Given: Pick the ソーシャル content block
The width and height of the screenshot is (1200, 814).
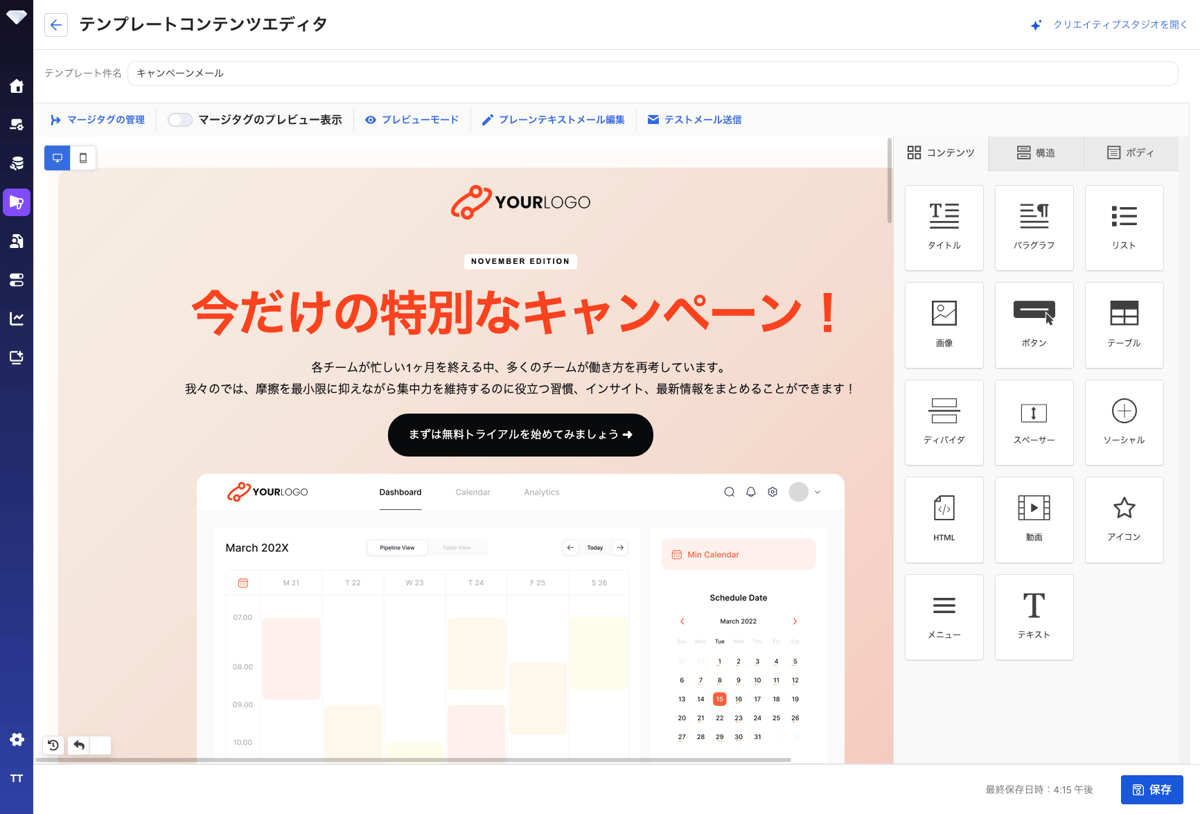Looking at the screenshot, I should (x=1124, y=422).
